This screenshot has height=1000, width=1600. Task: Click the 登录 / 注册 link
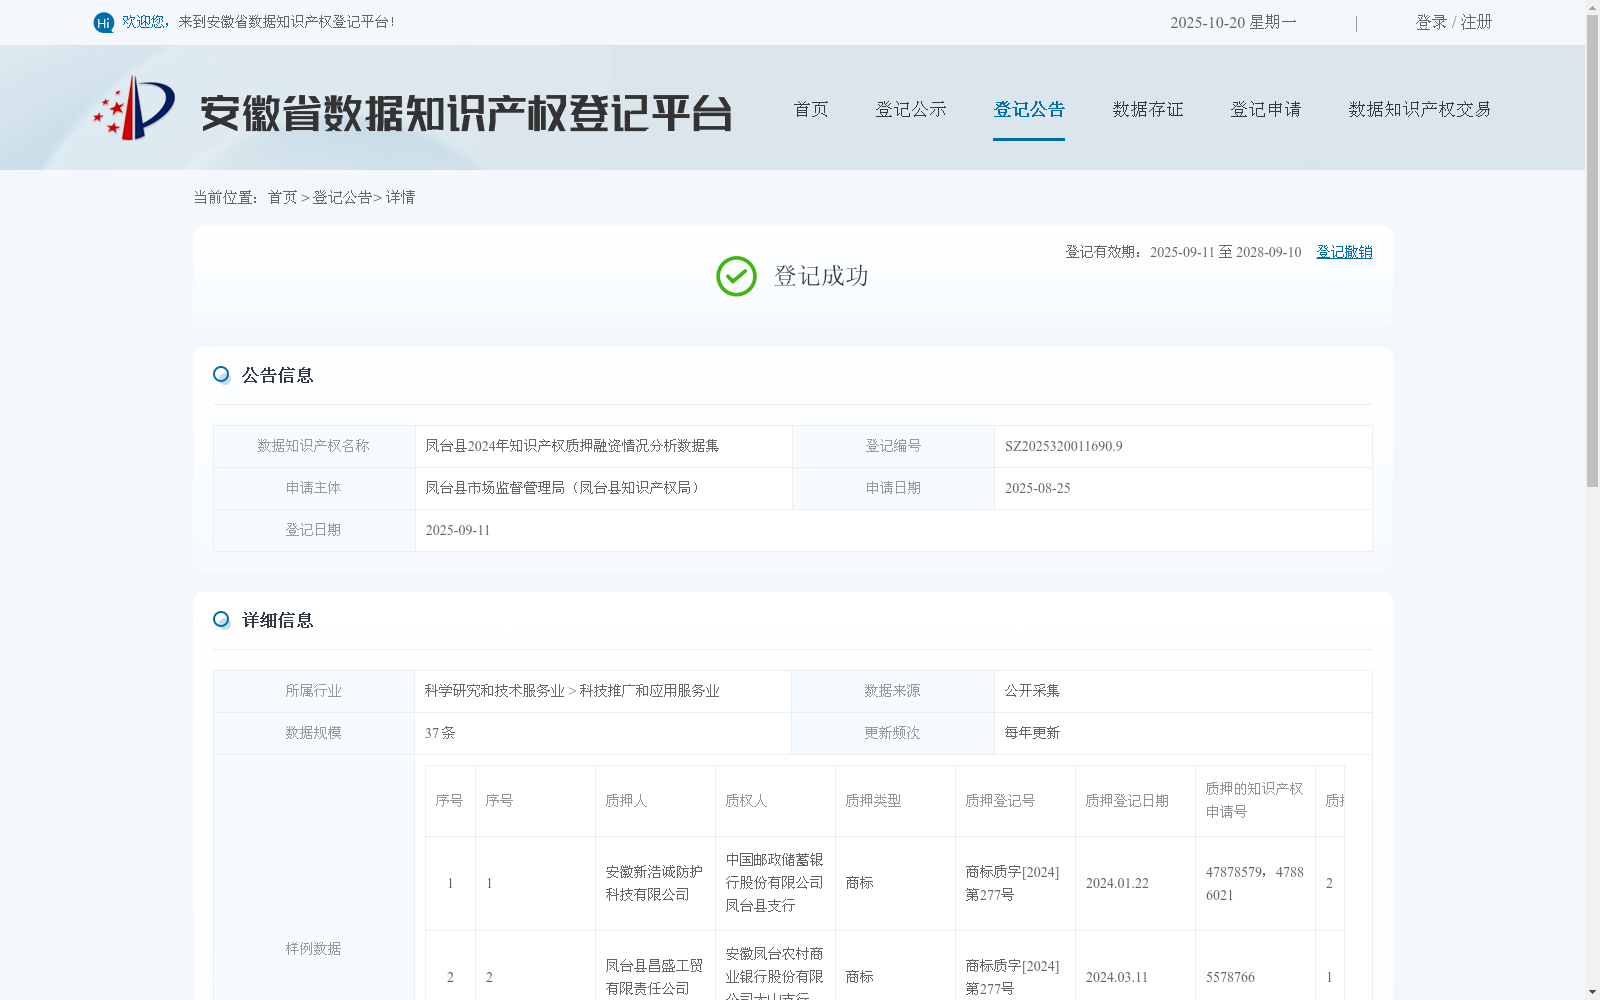tap(1454, 22)
